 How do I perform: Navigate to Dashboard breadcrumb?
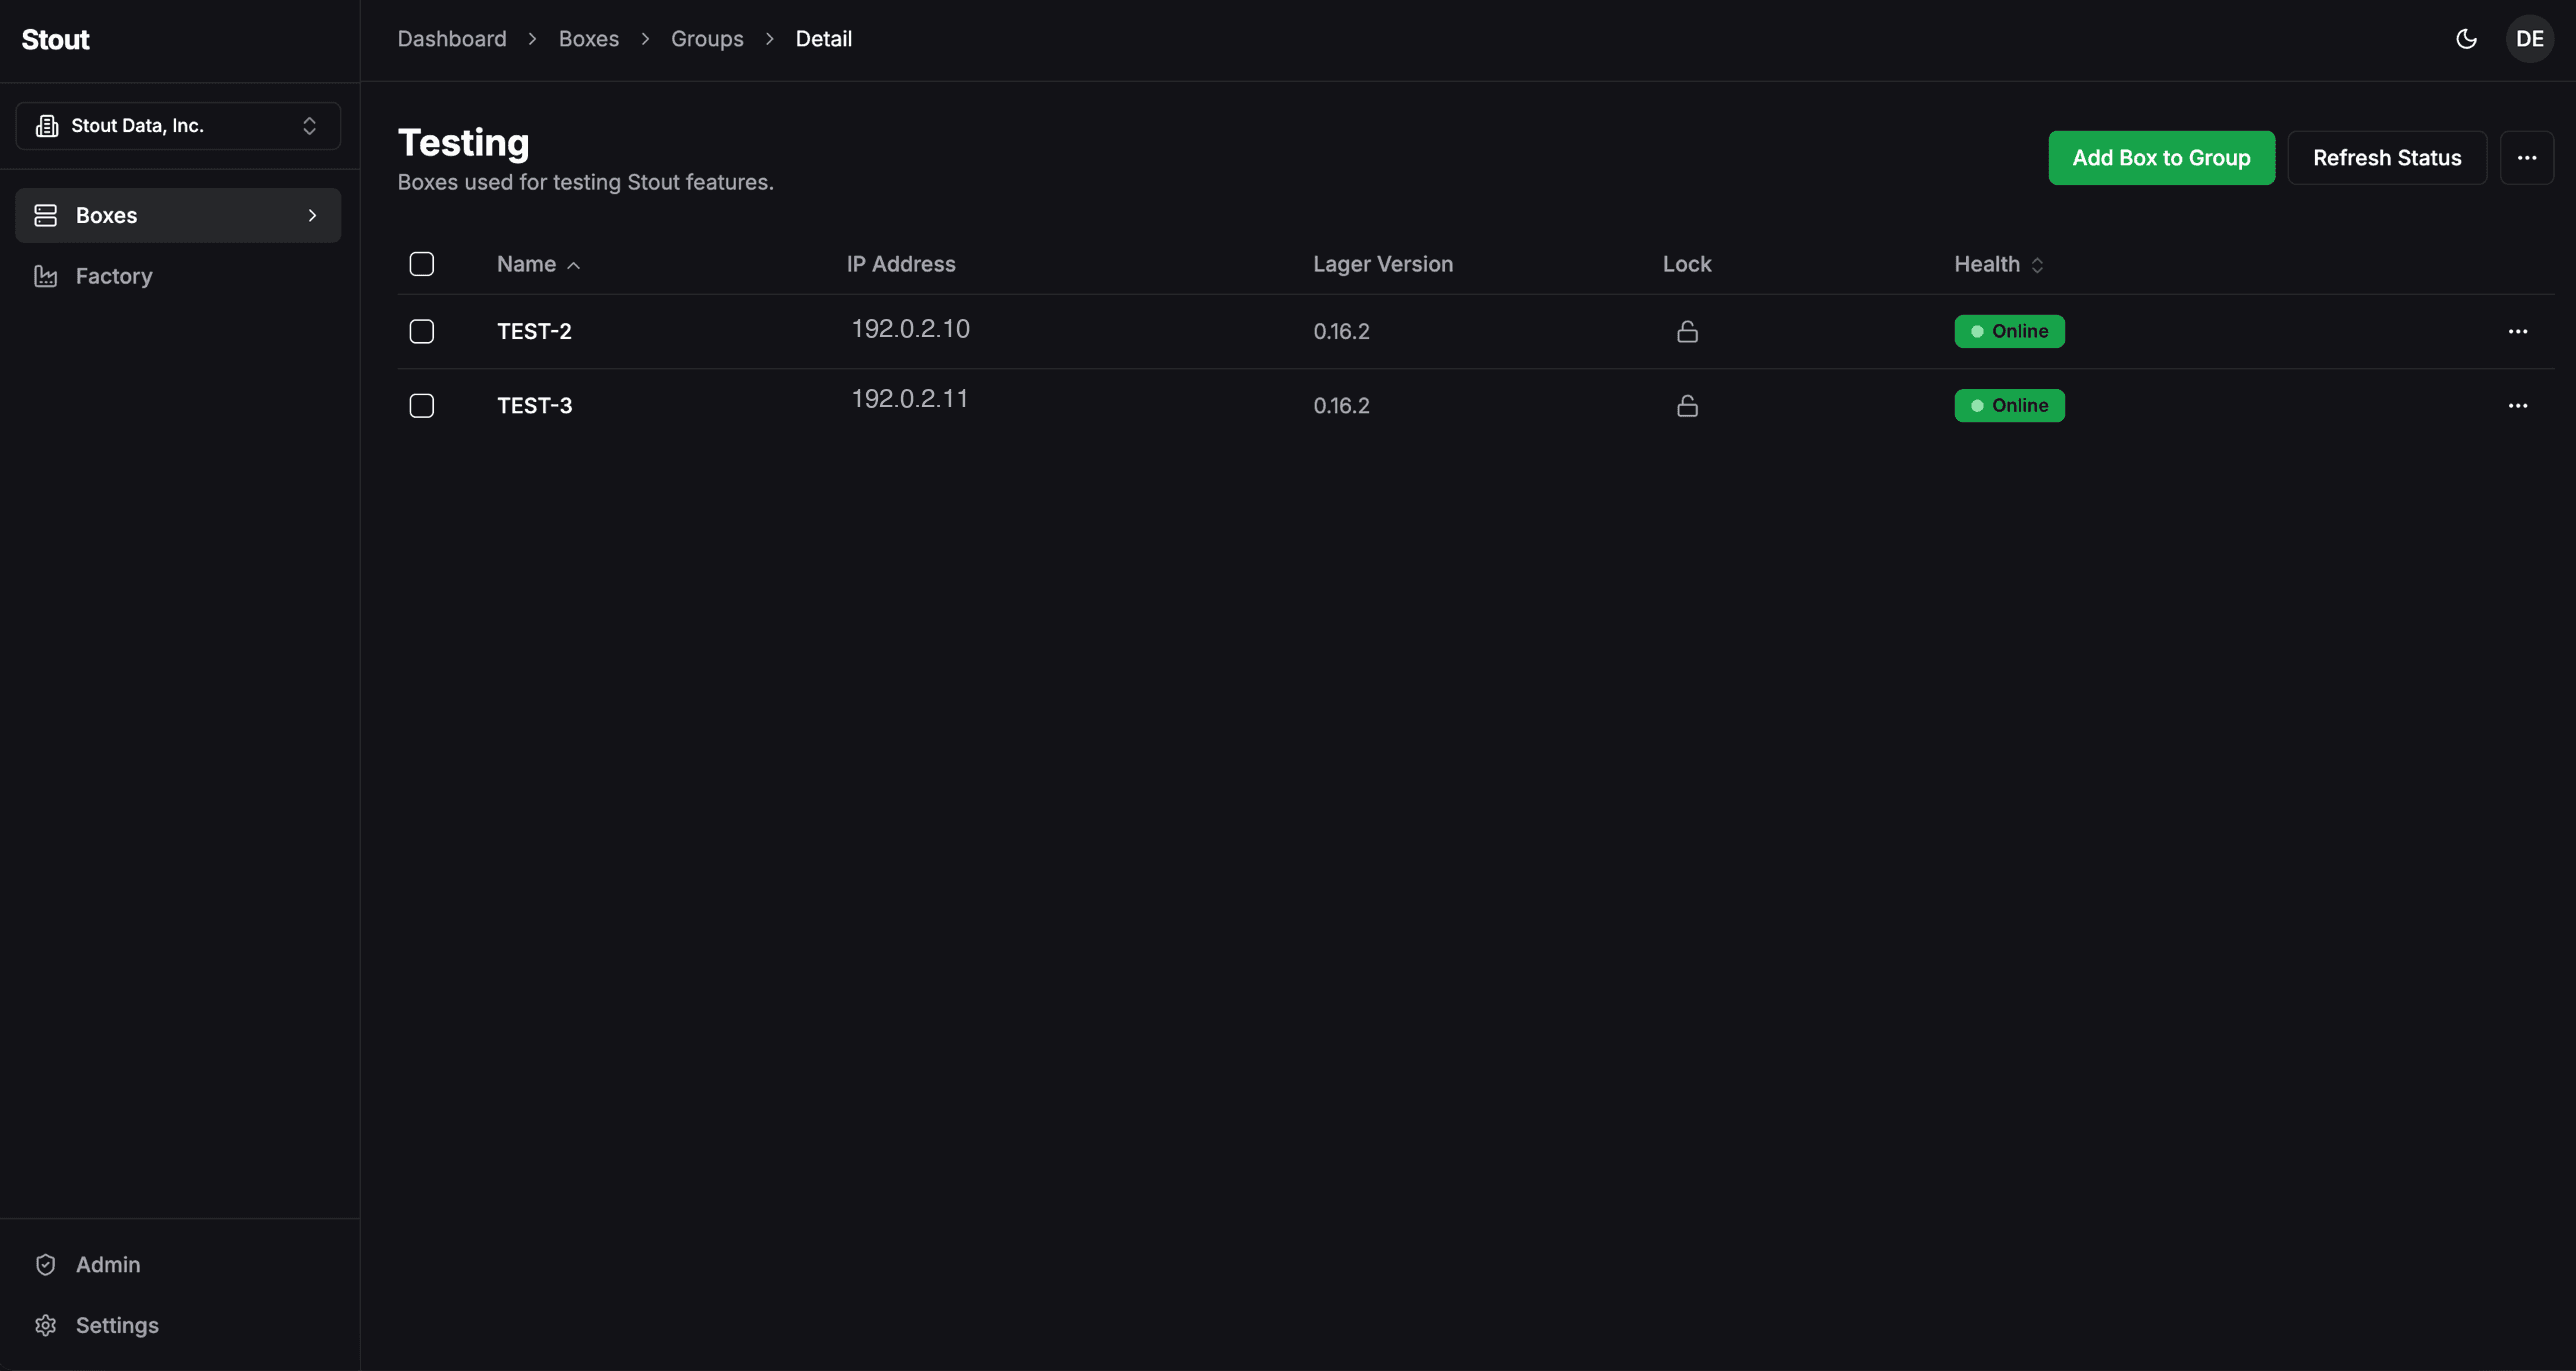(x=452, y=39)
